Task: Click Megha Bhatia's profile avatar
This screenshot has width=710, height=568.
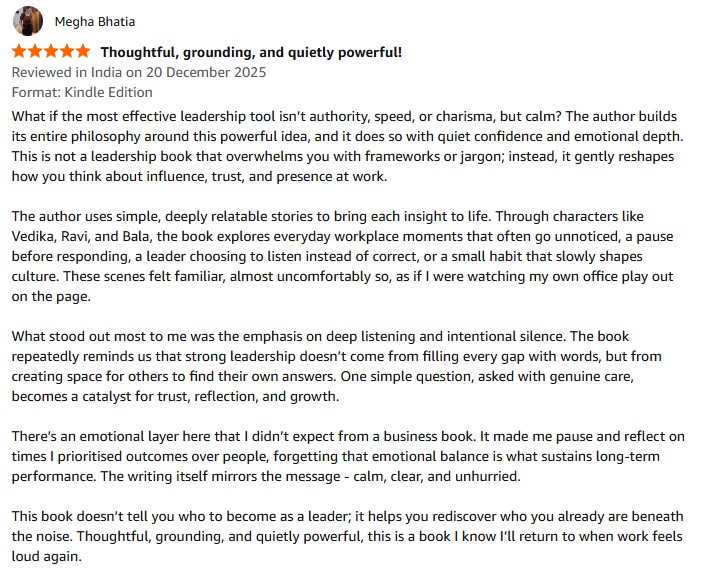Action: coord(27,20)
